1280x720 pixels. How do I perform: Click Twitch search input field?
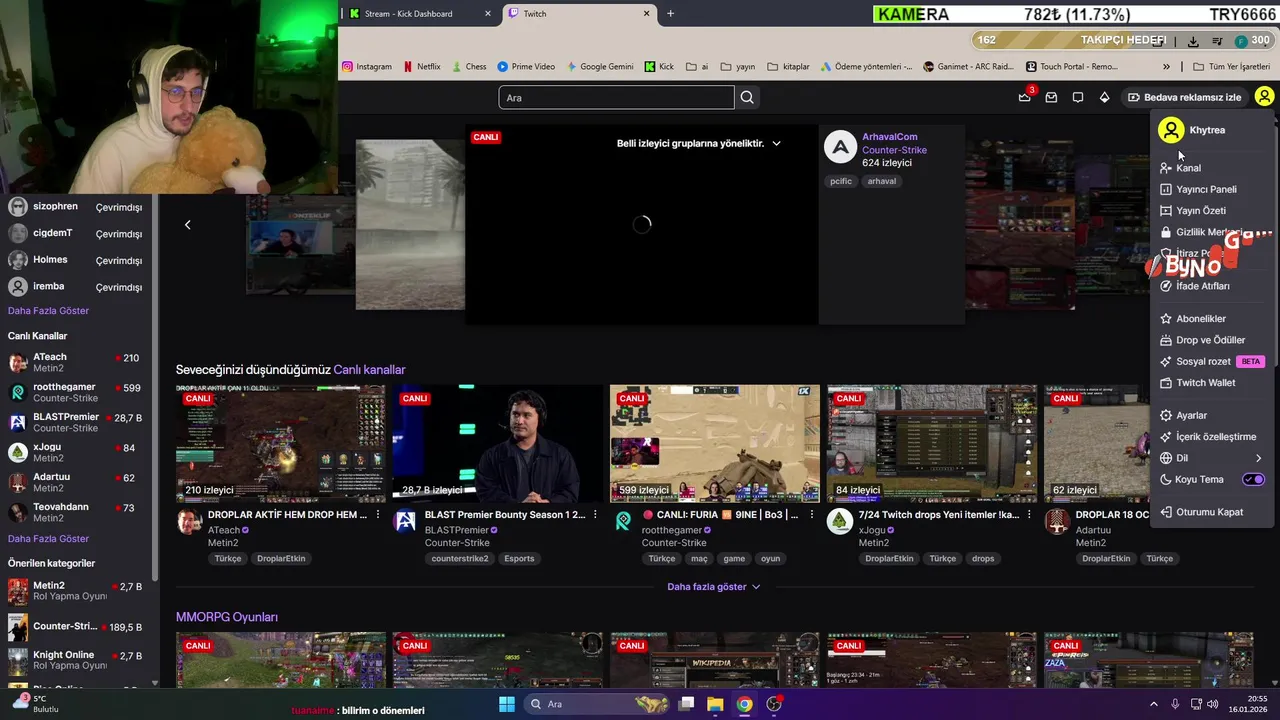click(616, 97)
